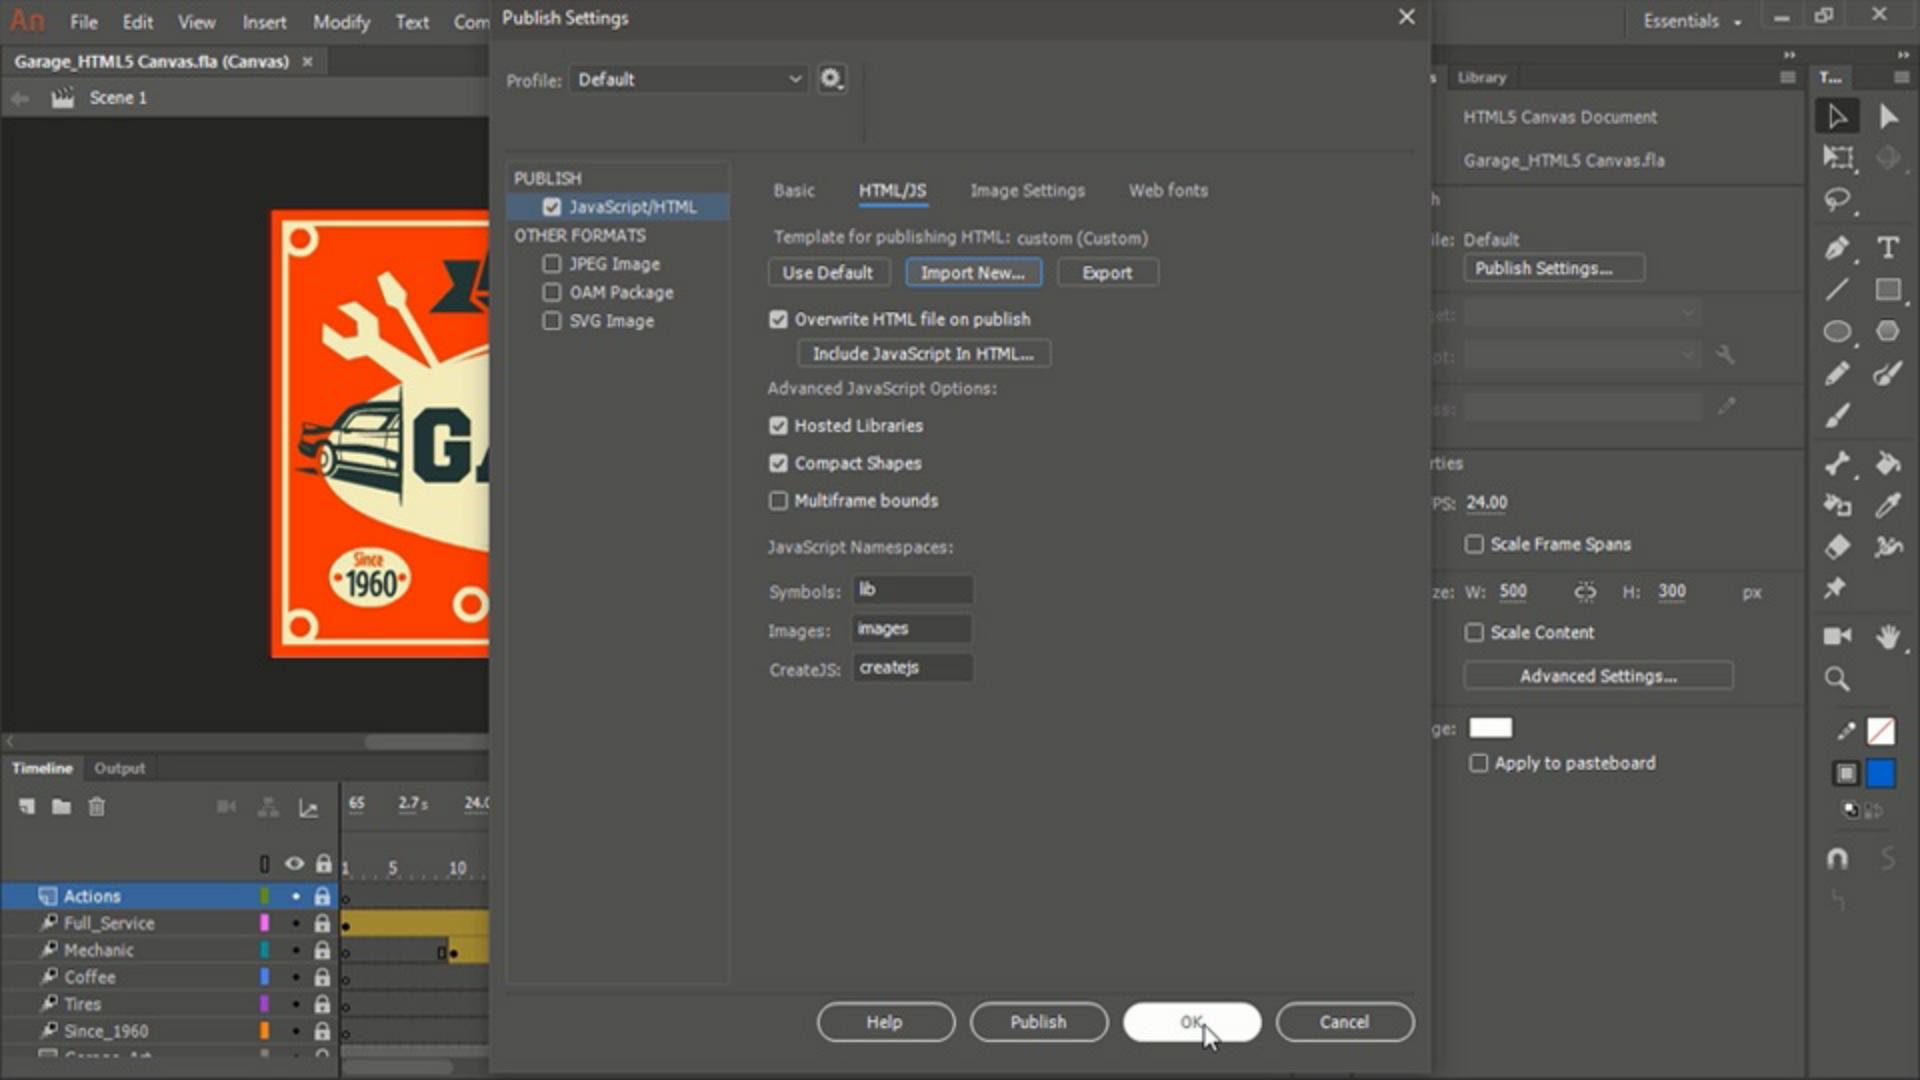This screenshot has height=1080, width=1920.
Task: Open the Modify menu
Action: click(340, 22)
